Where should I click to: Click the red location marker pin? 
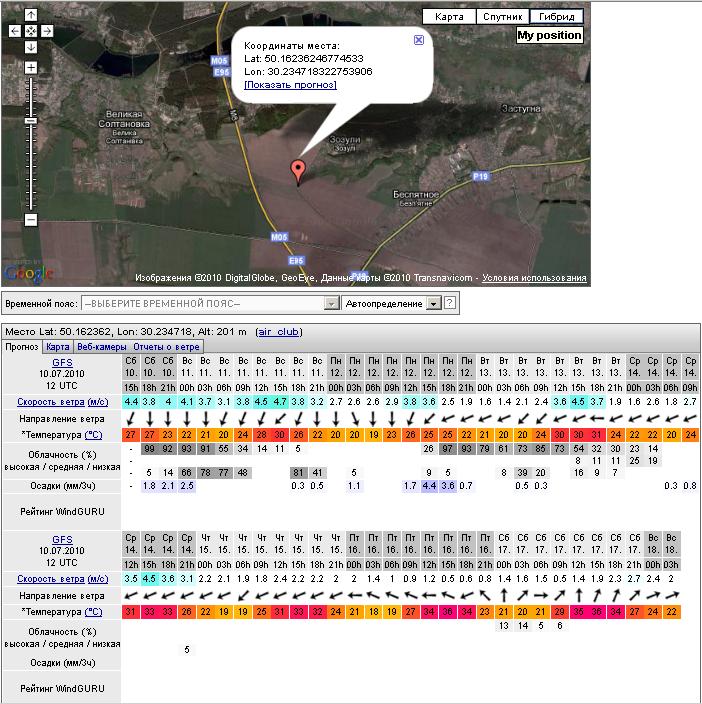click(x=297, y=170)
